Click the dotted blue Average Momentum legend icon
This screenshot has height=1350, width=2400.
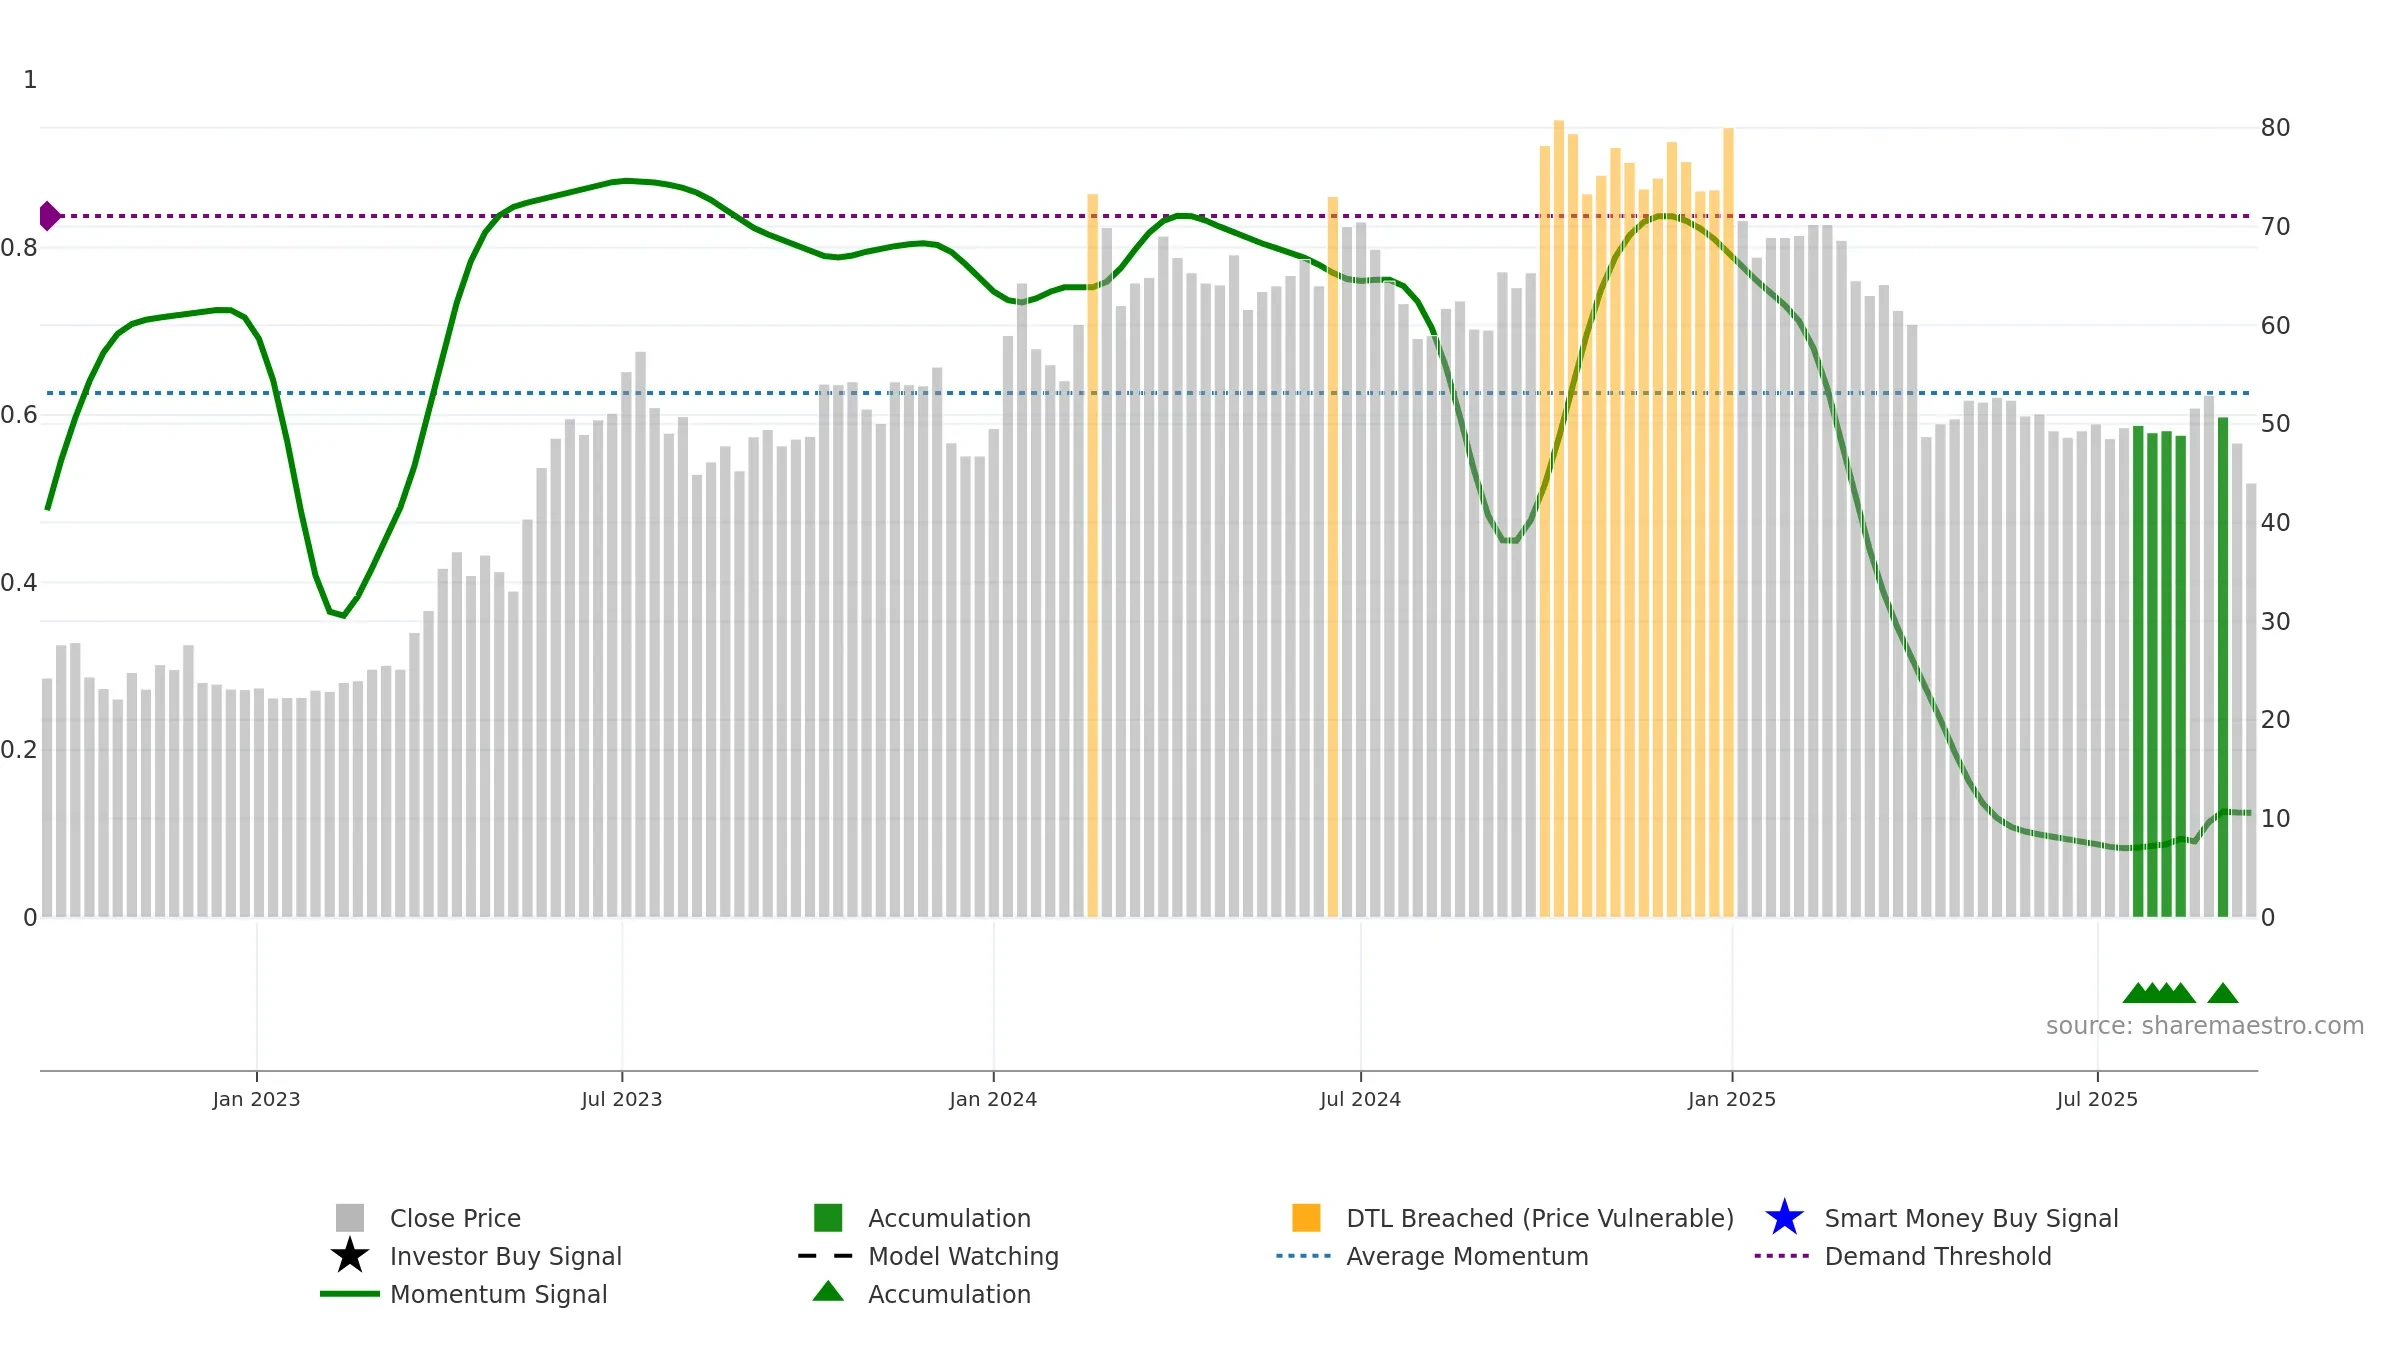pyautogui.click(x=1304, y=1256)
